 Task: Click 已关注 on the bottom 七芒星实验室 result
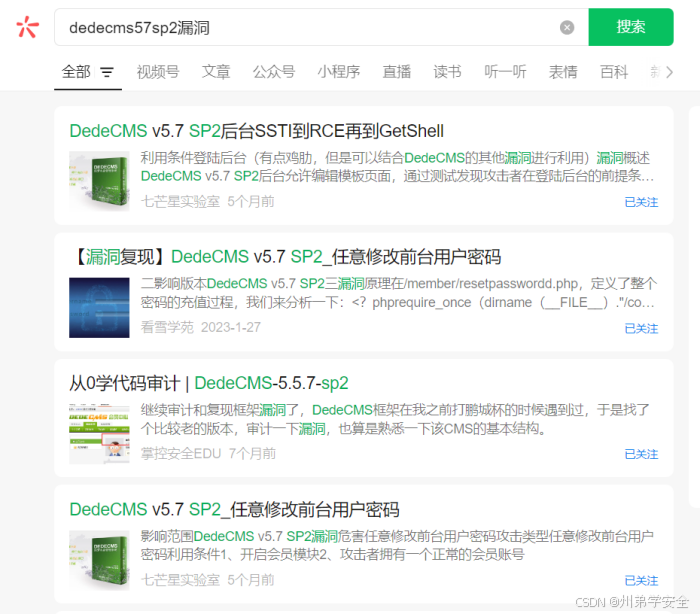click(x=641, y=581)
